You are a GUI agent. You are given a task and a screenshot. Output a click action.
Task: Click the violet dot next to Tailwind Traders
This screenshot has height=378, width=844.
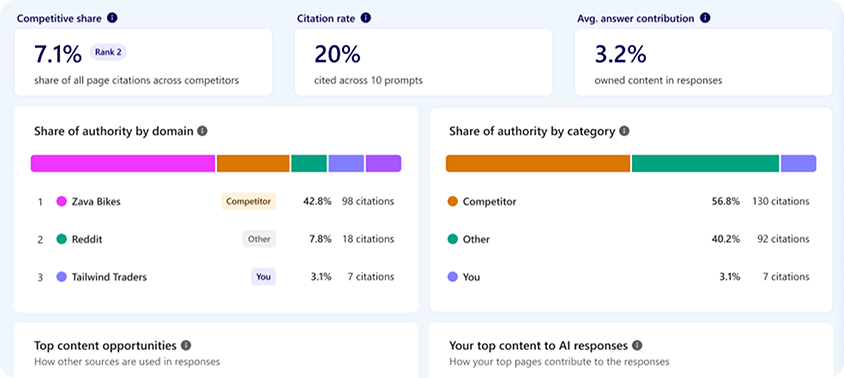[x=61, y=277]
